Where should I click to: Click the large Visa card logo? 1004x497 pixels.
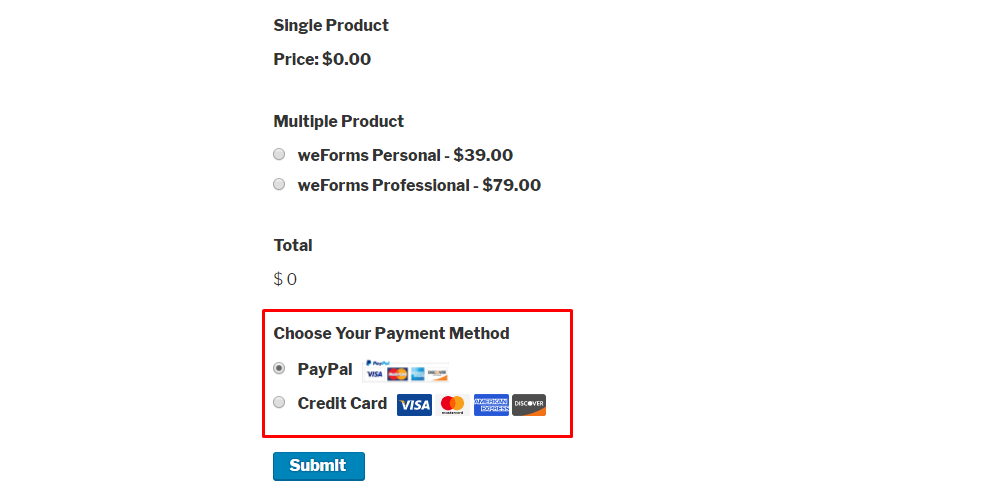tap(414, 405)
